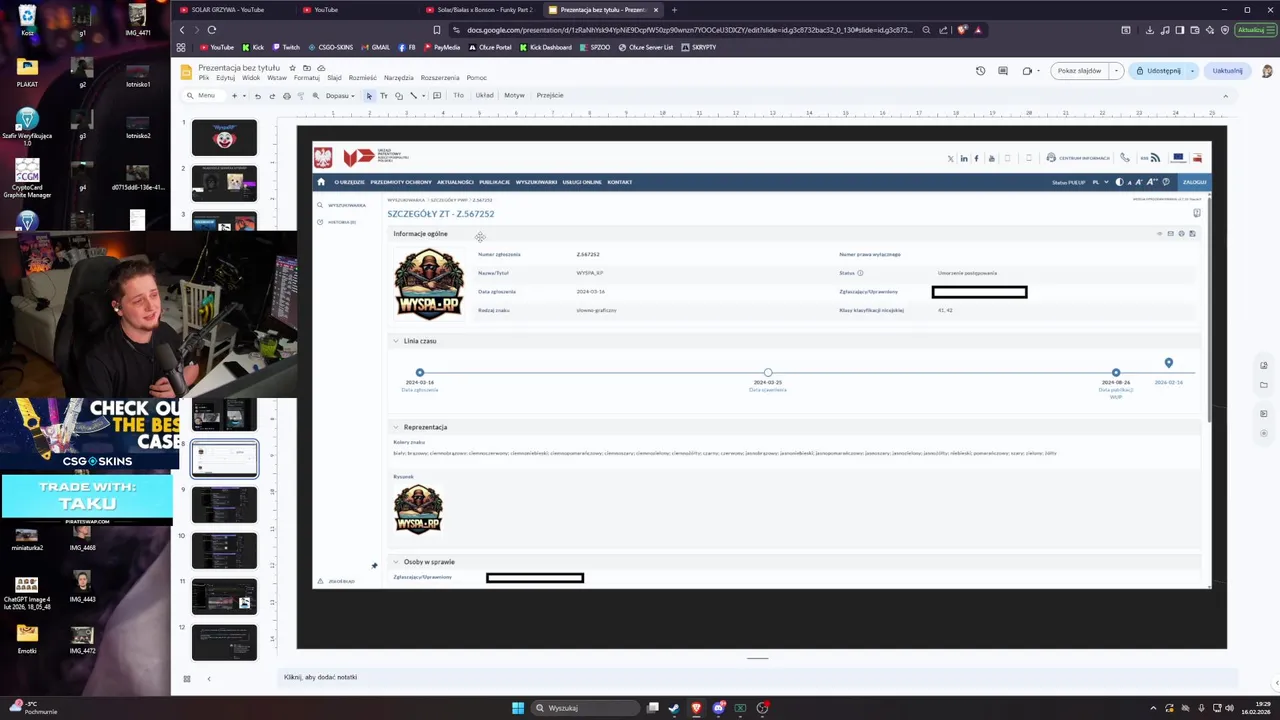The image size is (1280, 720).
Task: Star the presentation title
Action: [x=294, y=68]
